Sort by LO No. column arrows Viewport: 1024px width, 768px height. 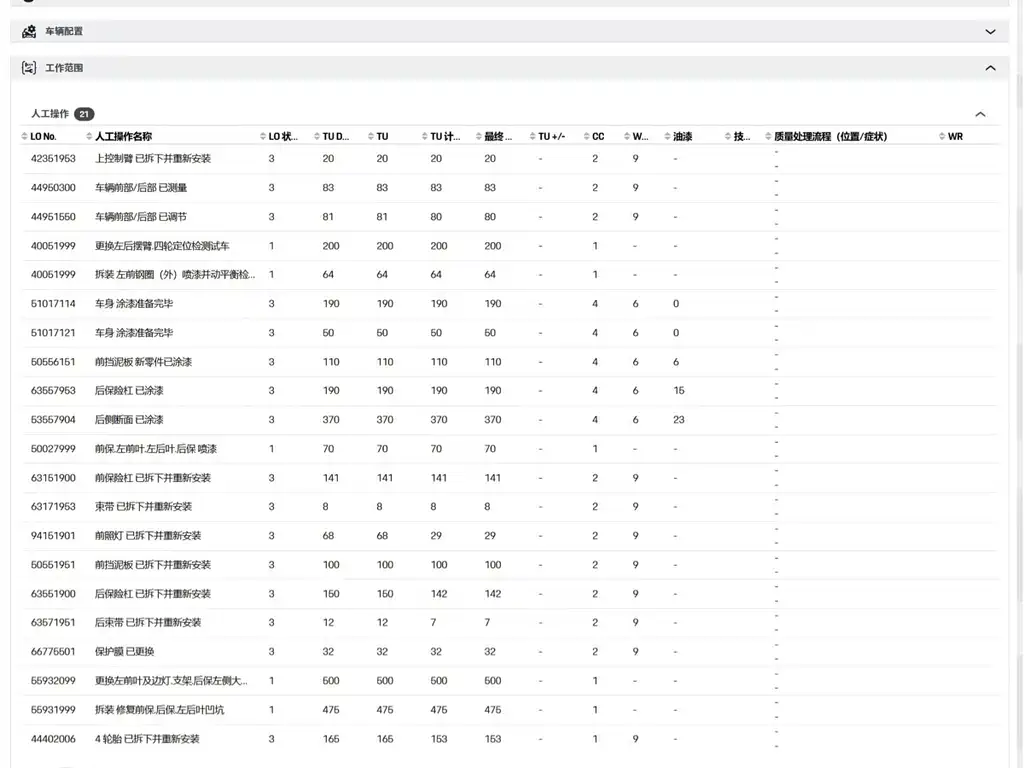(x=24, y=136)
